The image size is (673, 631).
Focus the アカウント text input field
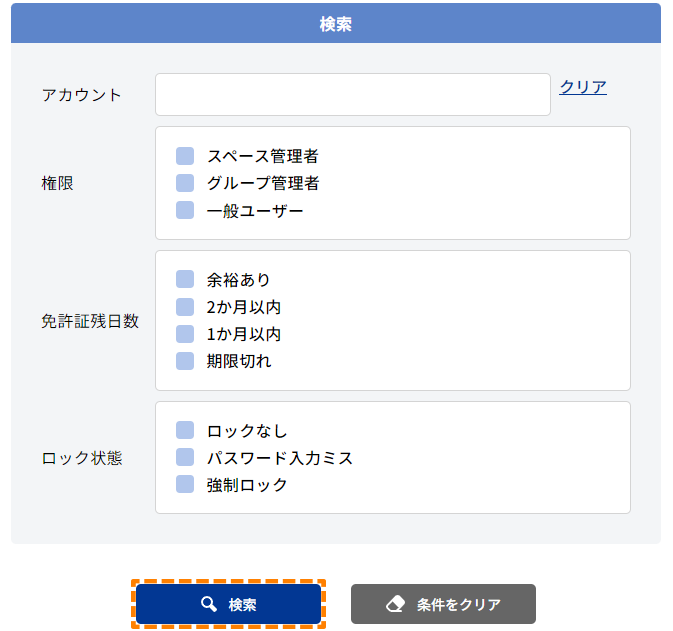[x=353, y=94]
